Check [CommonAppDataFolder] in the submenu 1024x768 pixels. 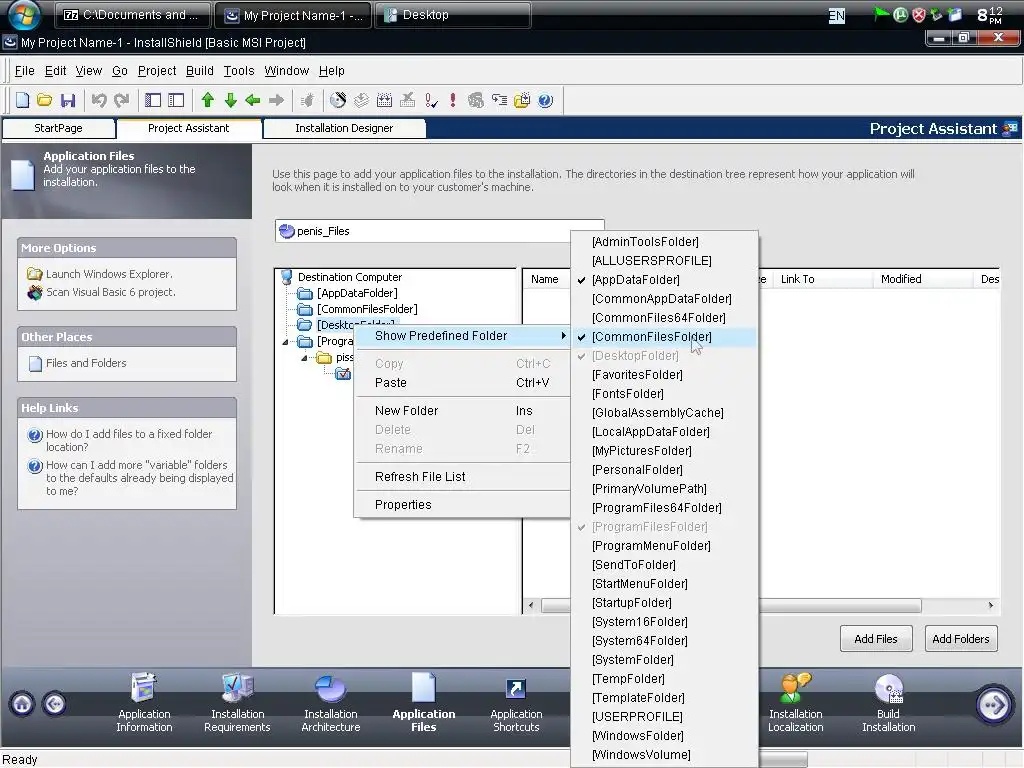click(664, 298)
